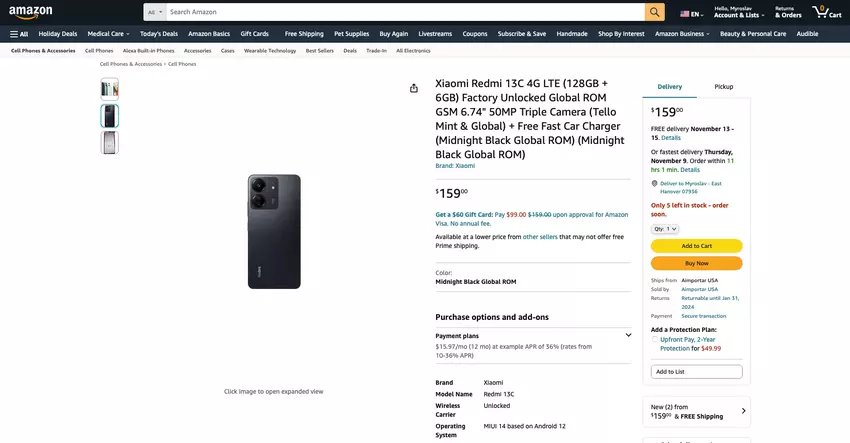This screenshot has width=850, height=443.
Task: Open the All hamburger menu
Action: [x=19, y=34]
